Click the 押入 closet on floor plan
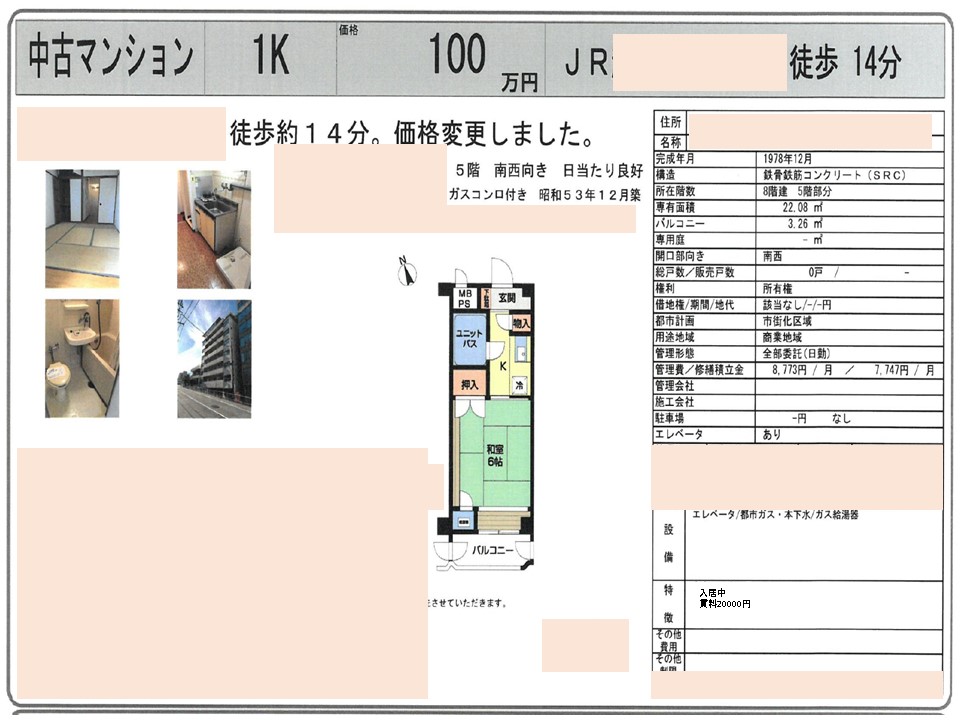The width and height of the screenshot is (960, 720). [469, 384]
